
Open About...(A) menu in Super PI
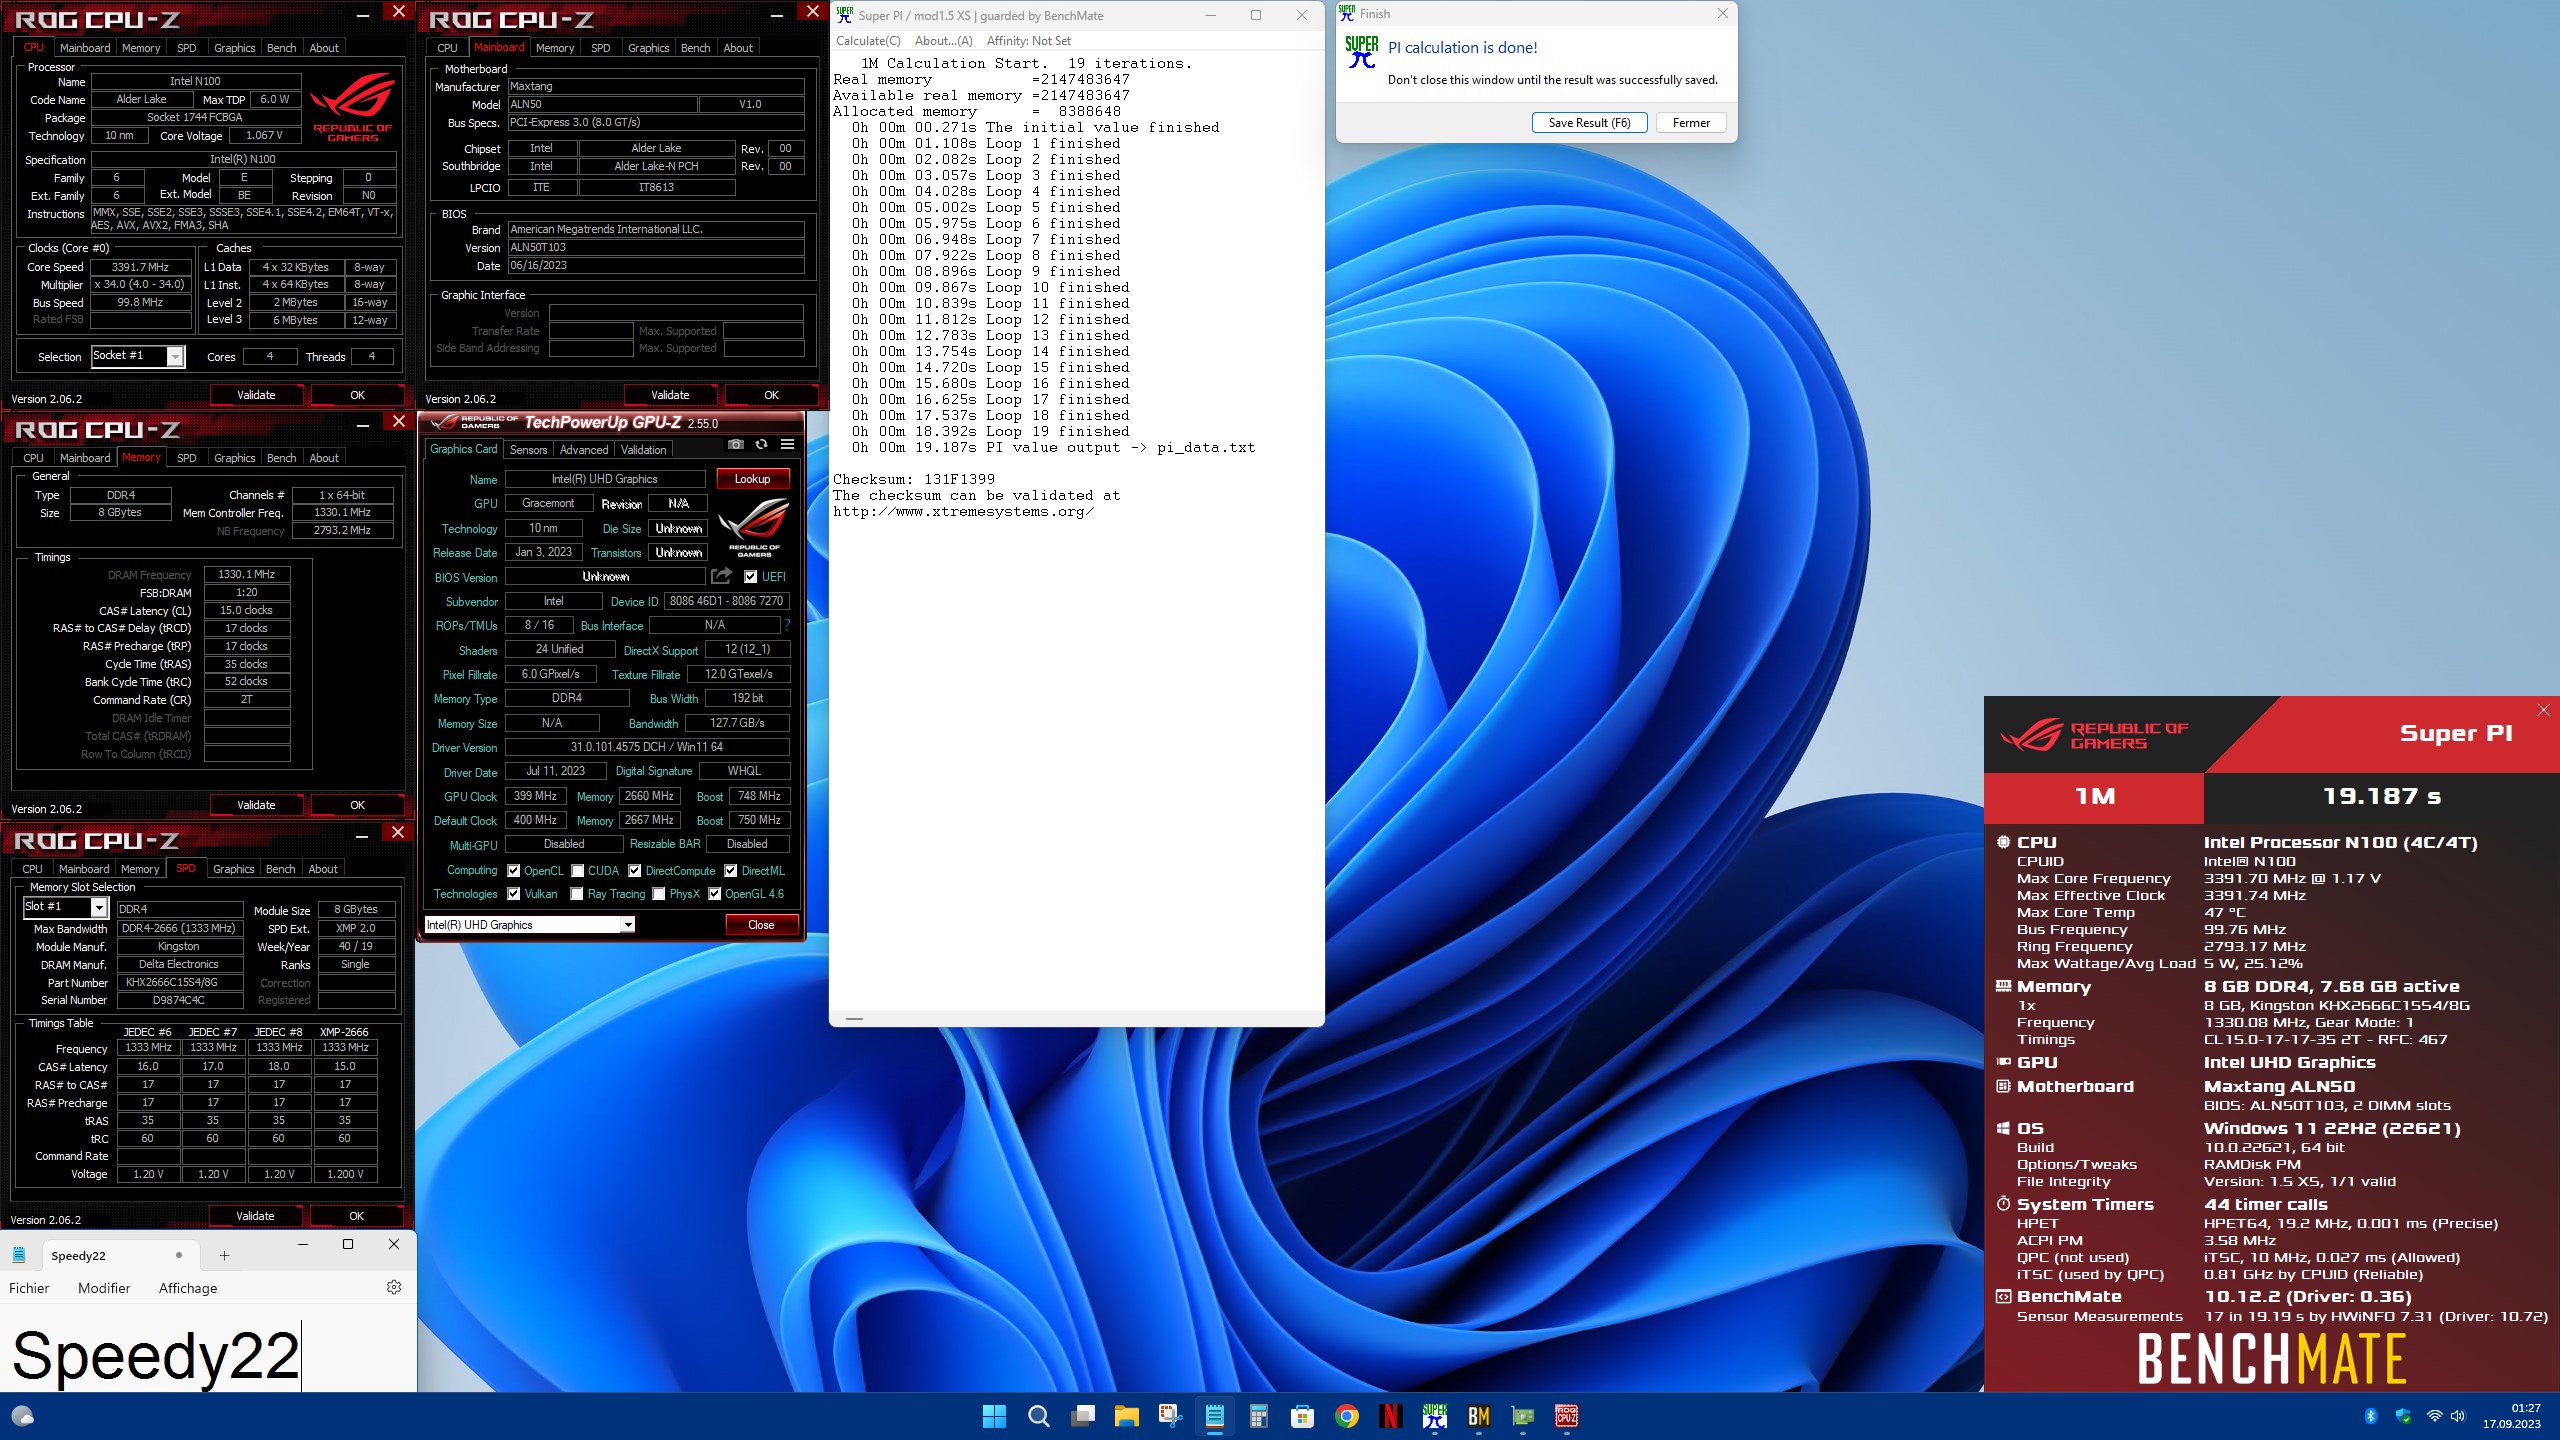click(944, 41)
